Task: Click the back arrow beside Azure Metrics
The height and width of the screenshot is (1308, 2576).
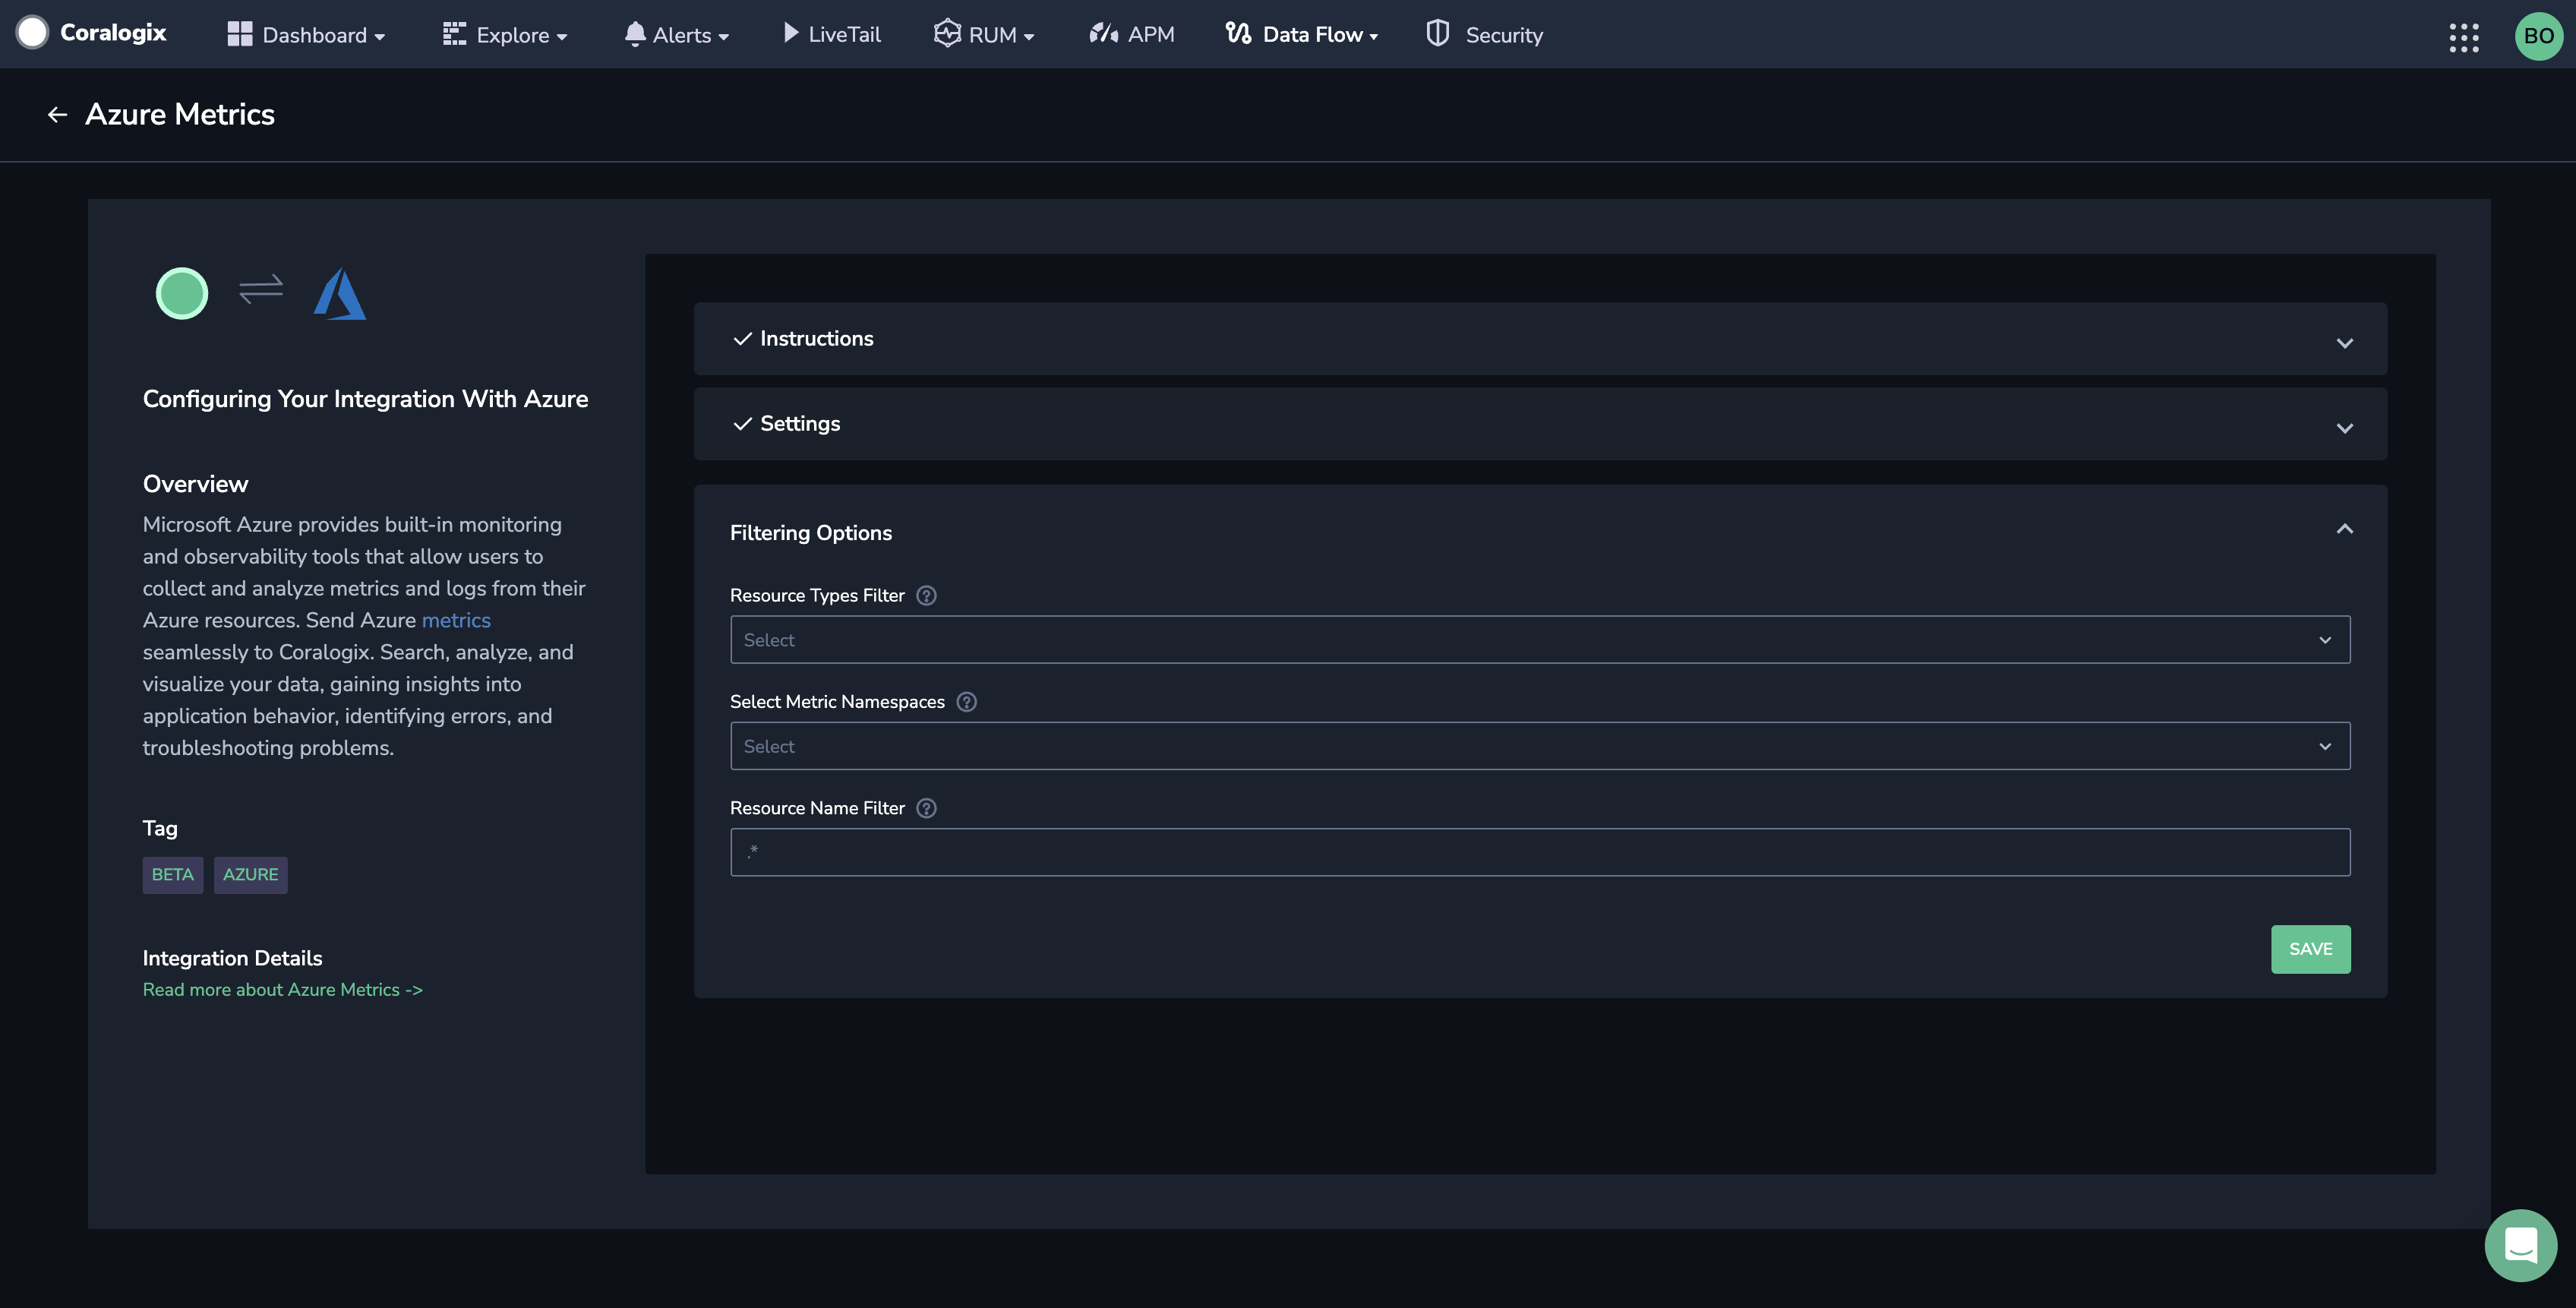Action: [57, 115]
